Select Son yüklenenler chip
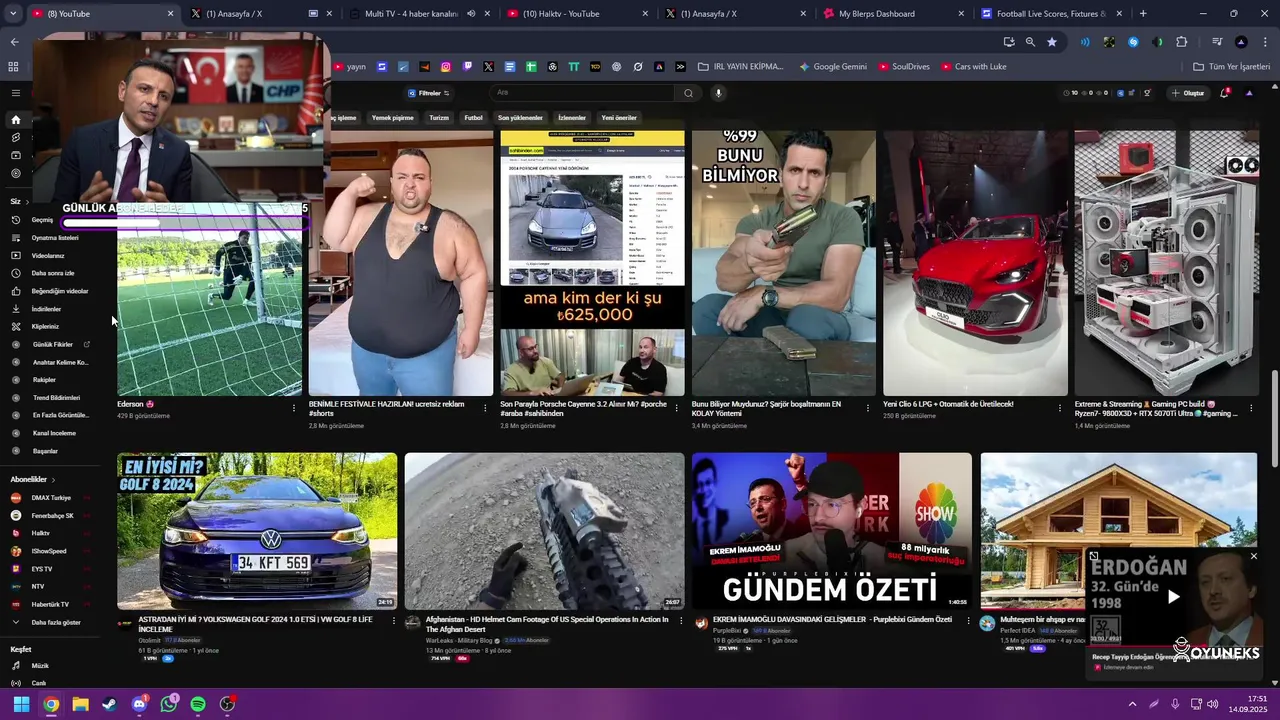 520,118
